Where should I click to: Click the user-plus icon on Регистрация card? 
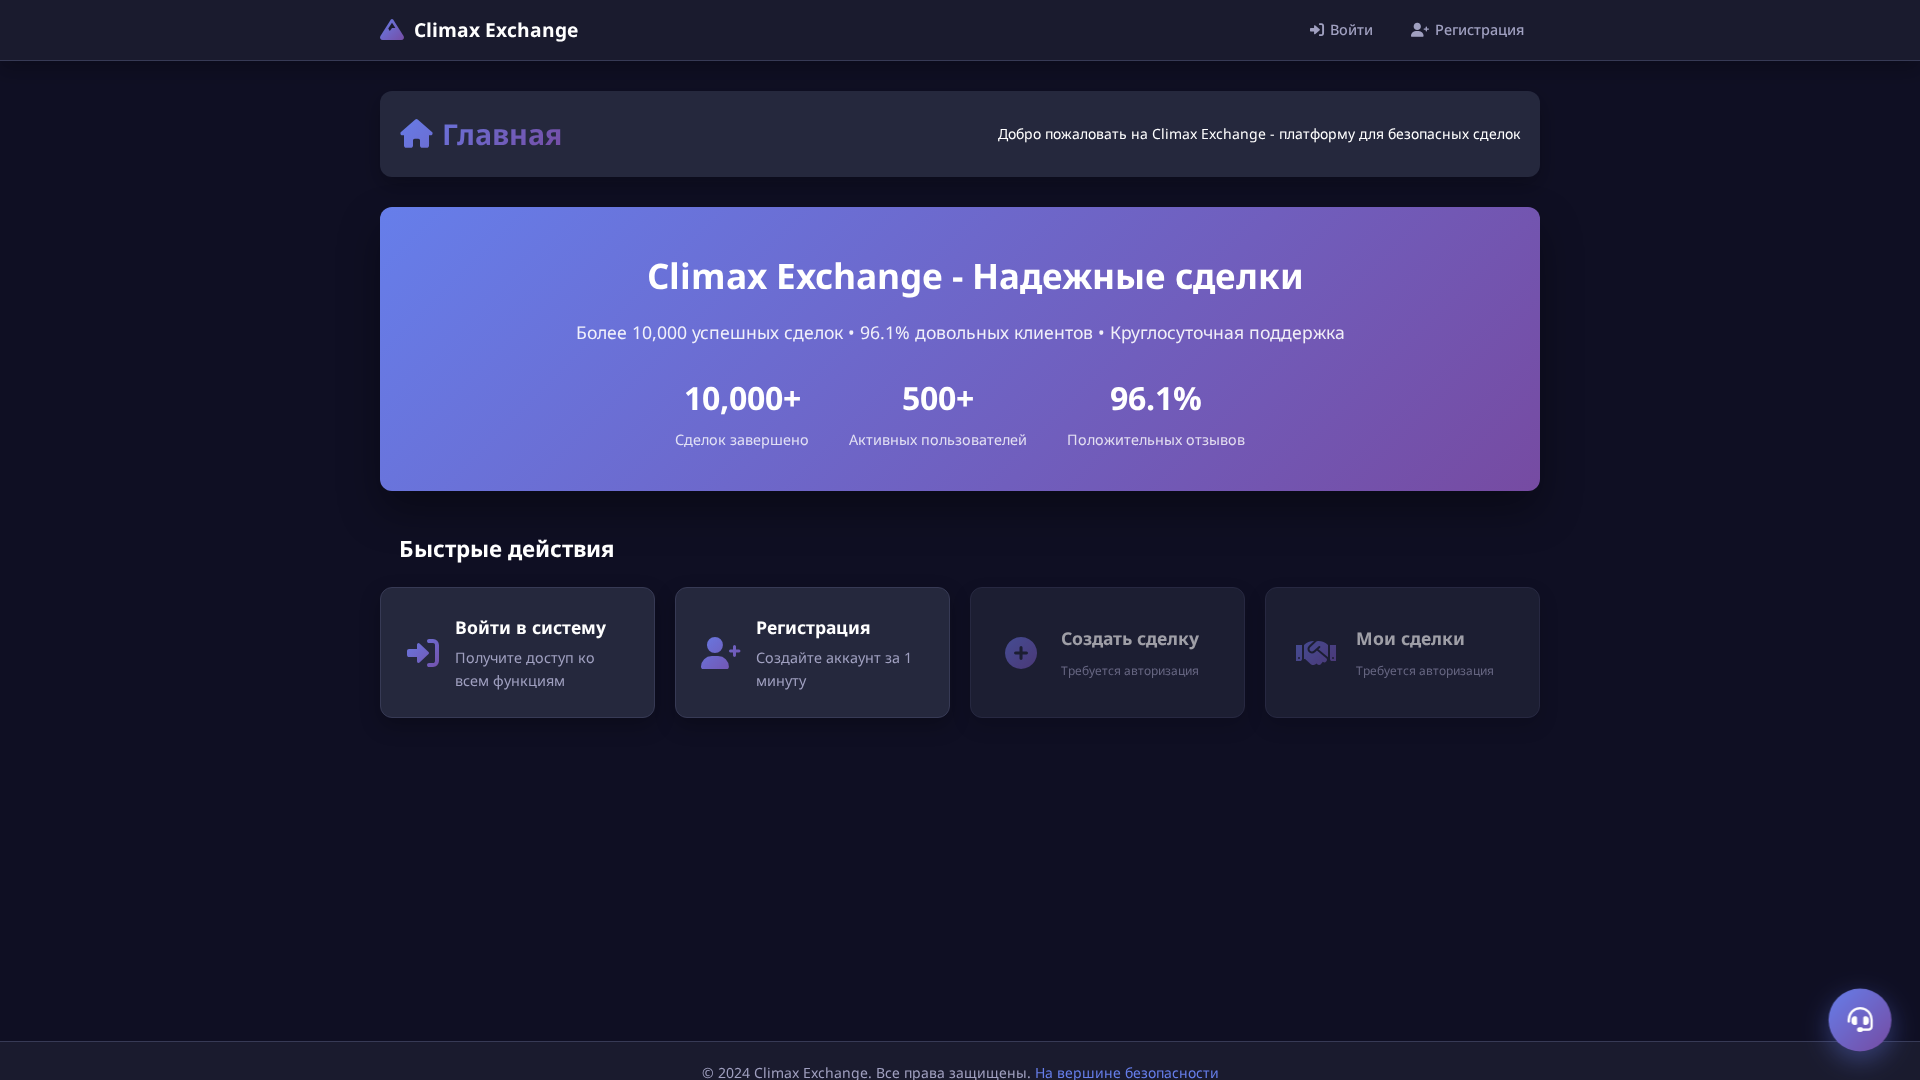tap(720, 652)
